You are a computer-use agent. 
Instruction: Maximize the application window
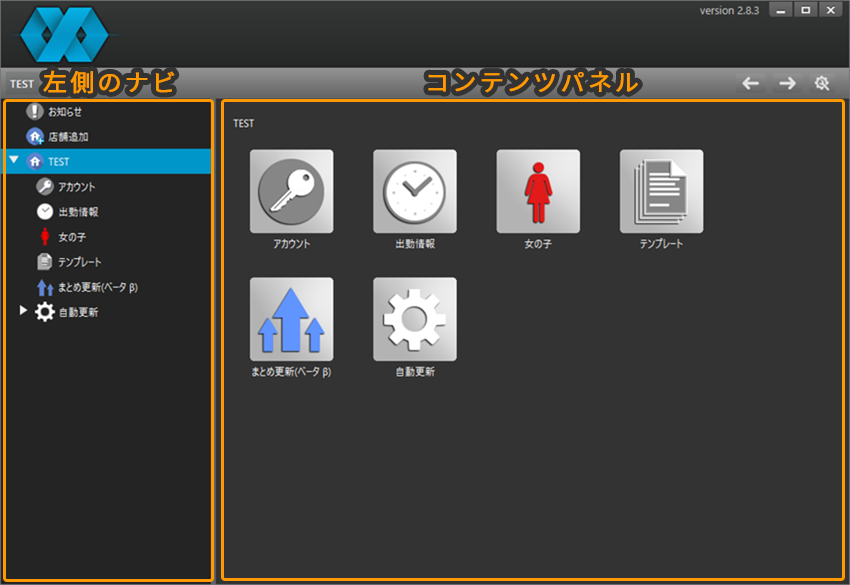(x=806, y=10)
